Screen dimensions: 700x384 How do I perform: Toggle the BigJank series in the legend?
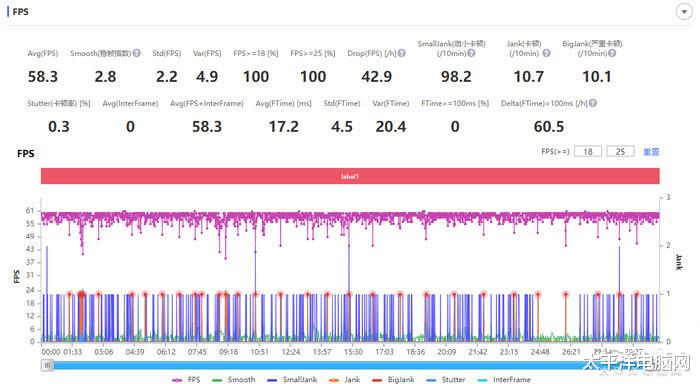(393, 380)
